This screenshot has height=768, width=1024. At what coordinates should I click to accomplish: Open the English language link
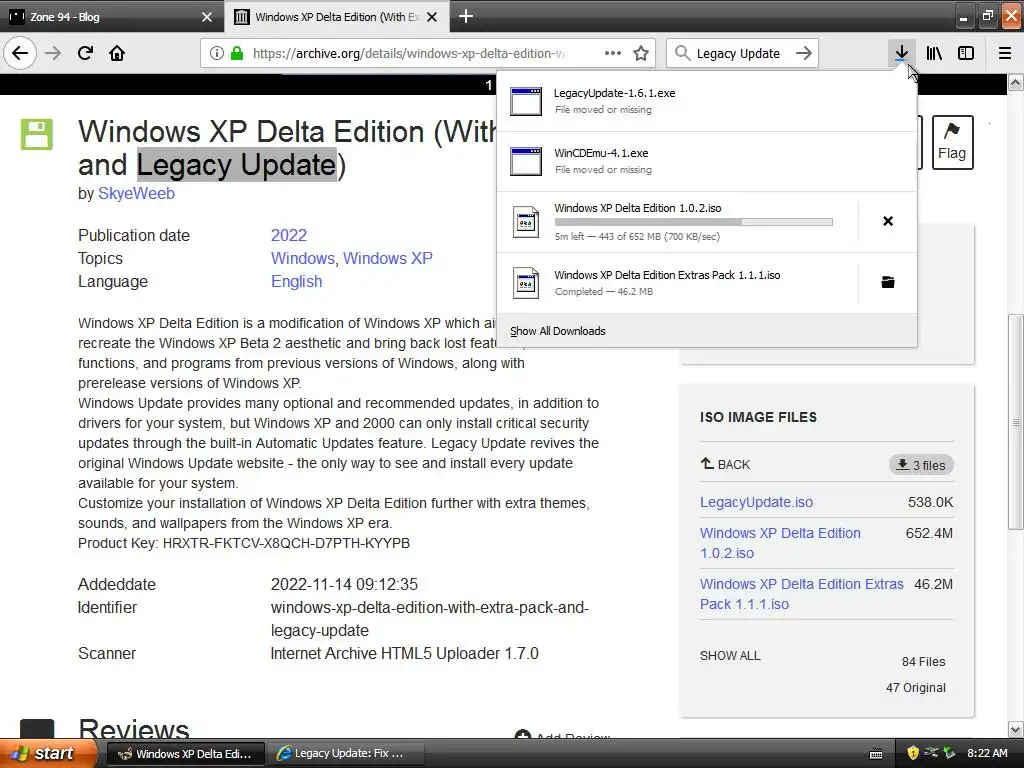pyautogui.click(x=296, y=281)
